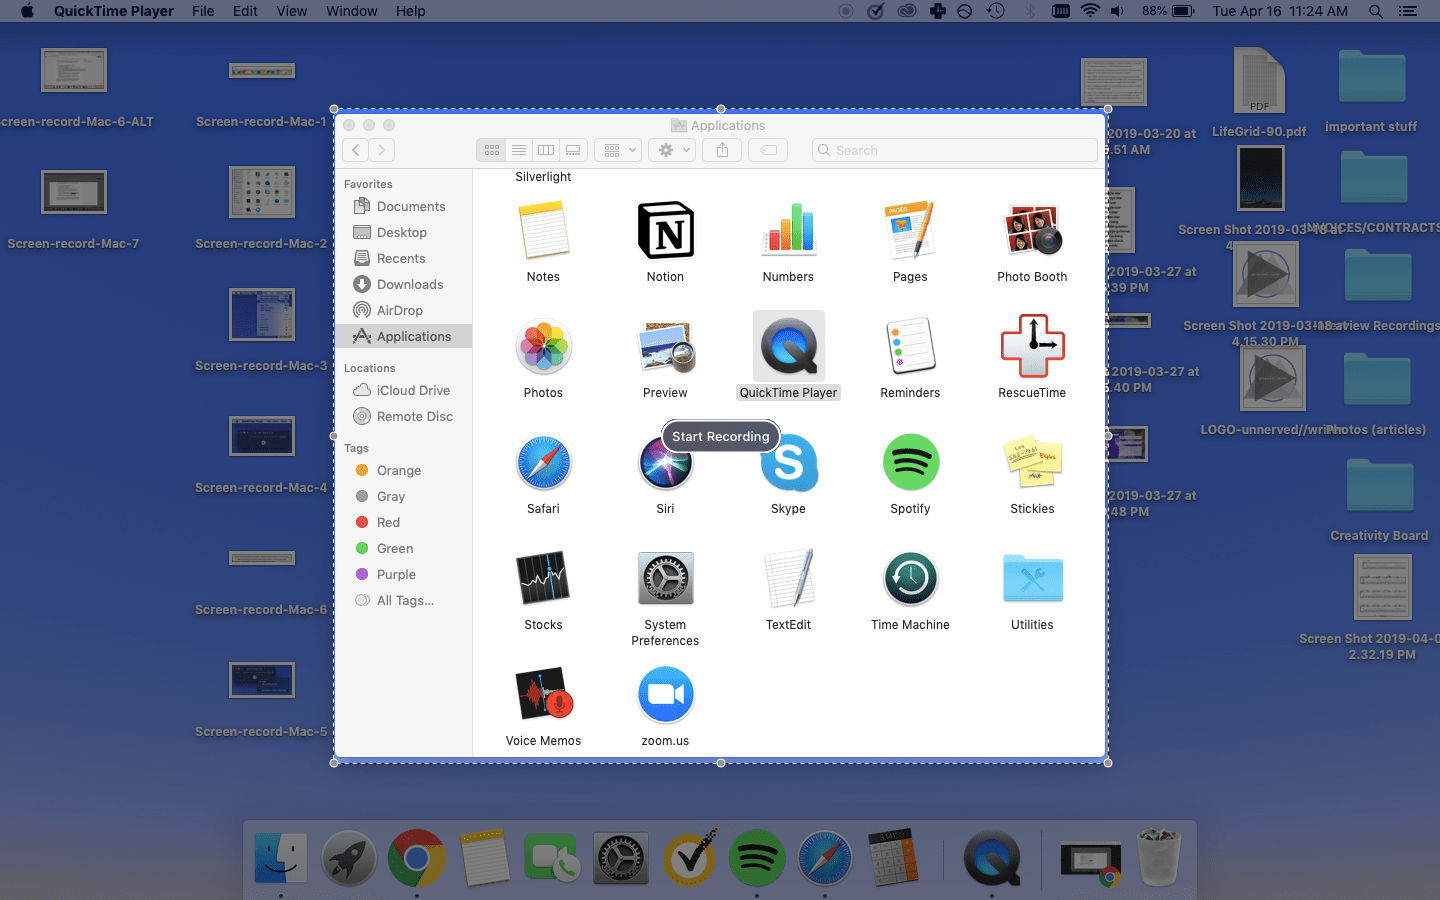Open the Photo Booth icon
Viewport: 1440px width, 900px height.
[1032, 231]
